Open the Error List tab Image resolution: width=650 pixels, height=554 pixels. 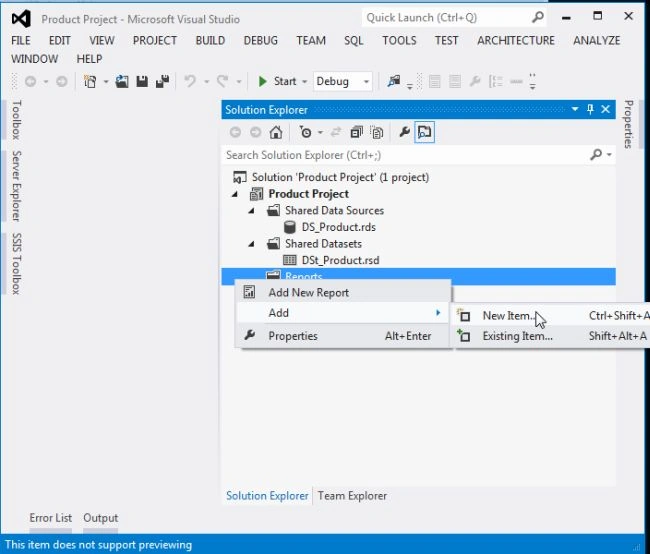[x=51, y=518]
